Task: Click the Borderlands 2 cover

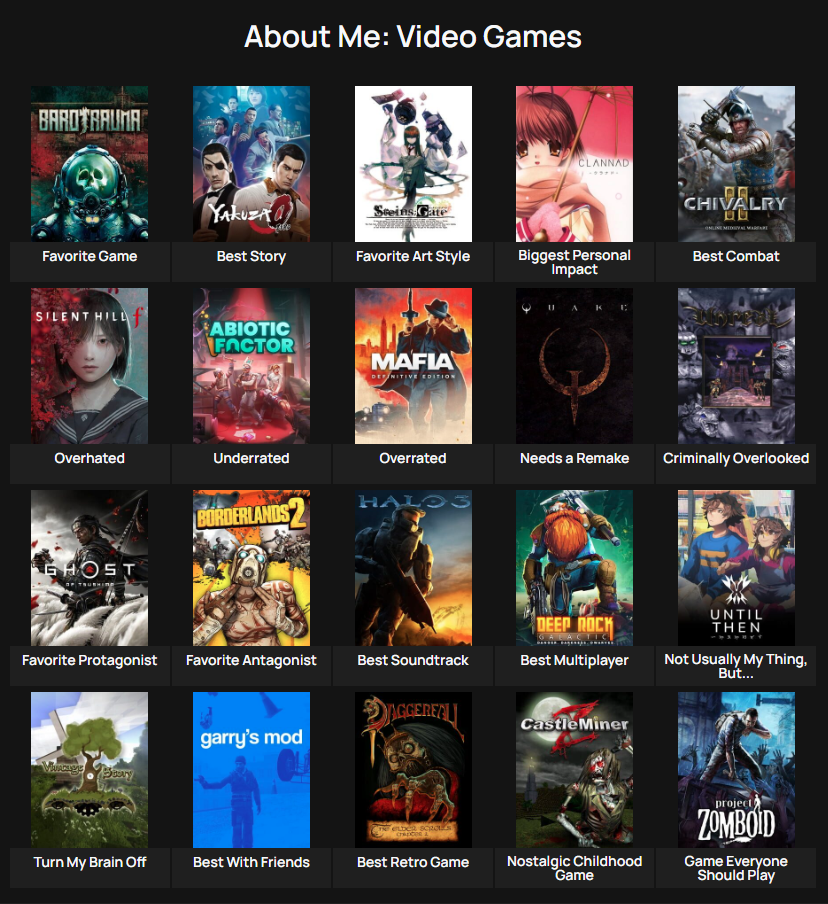Action: tap(251, 568)
